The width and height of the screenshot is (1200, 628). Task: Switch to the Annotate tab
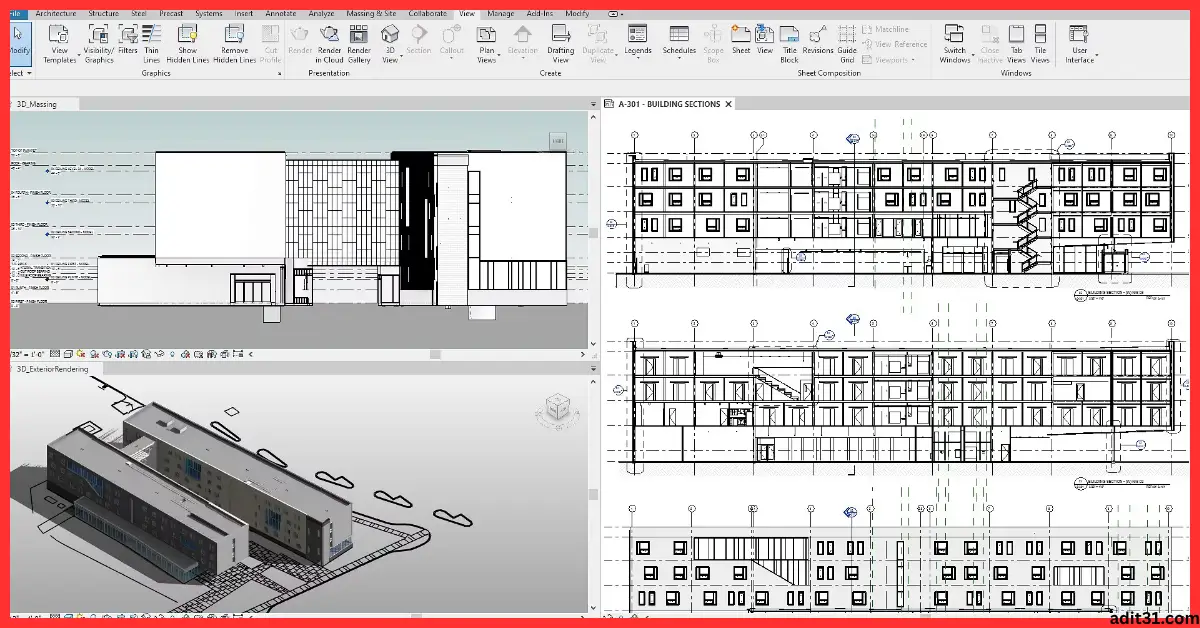282,14
